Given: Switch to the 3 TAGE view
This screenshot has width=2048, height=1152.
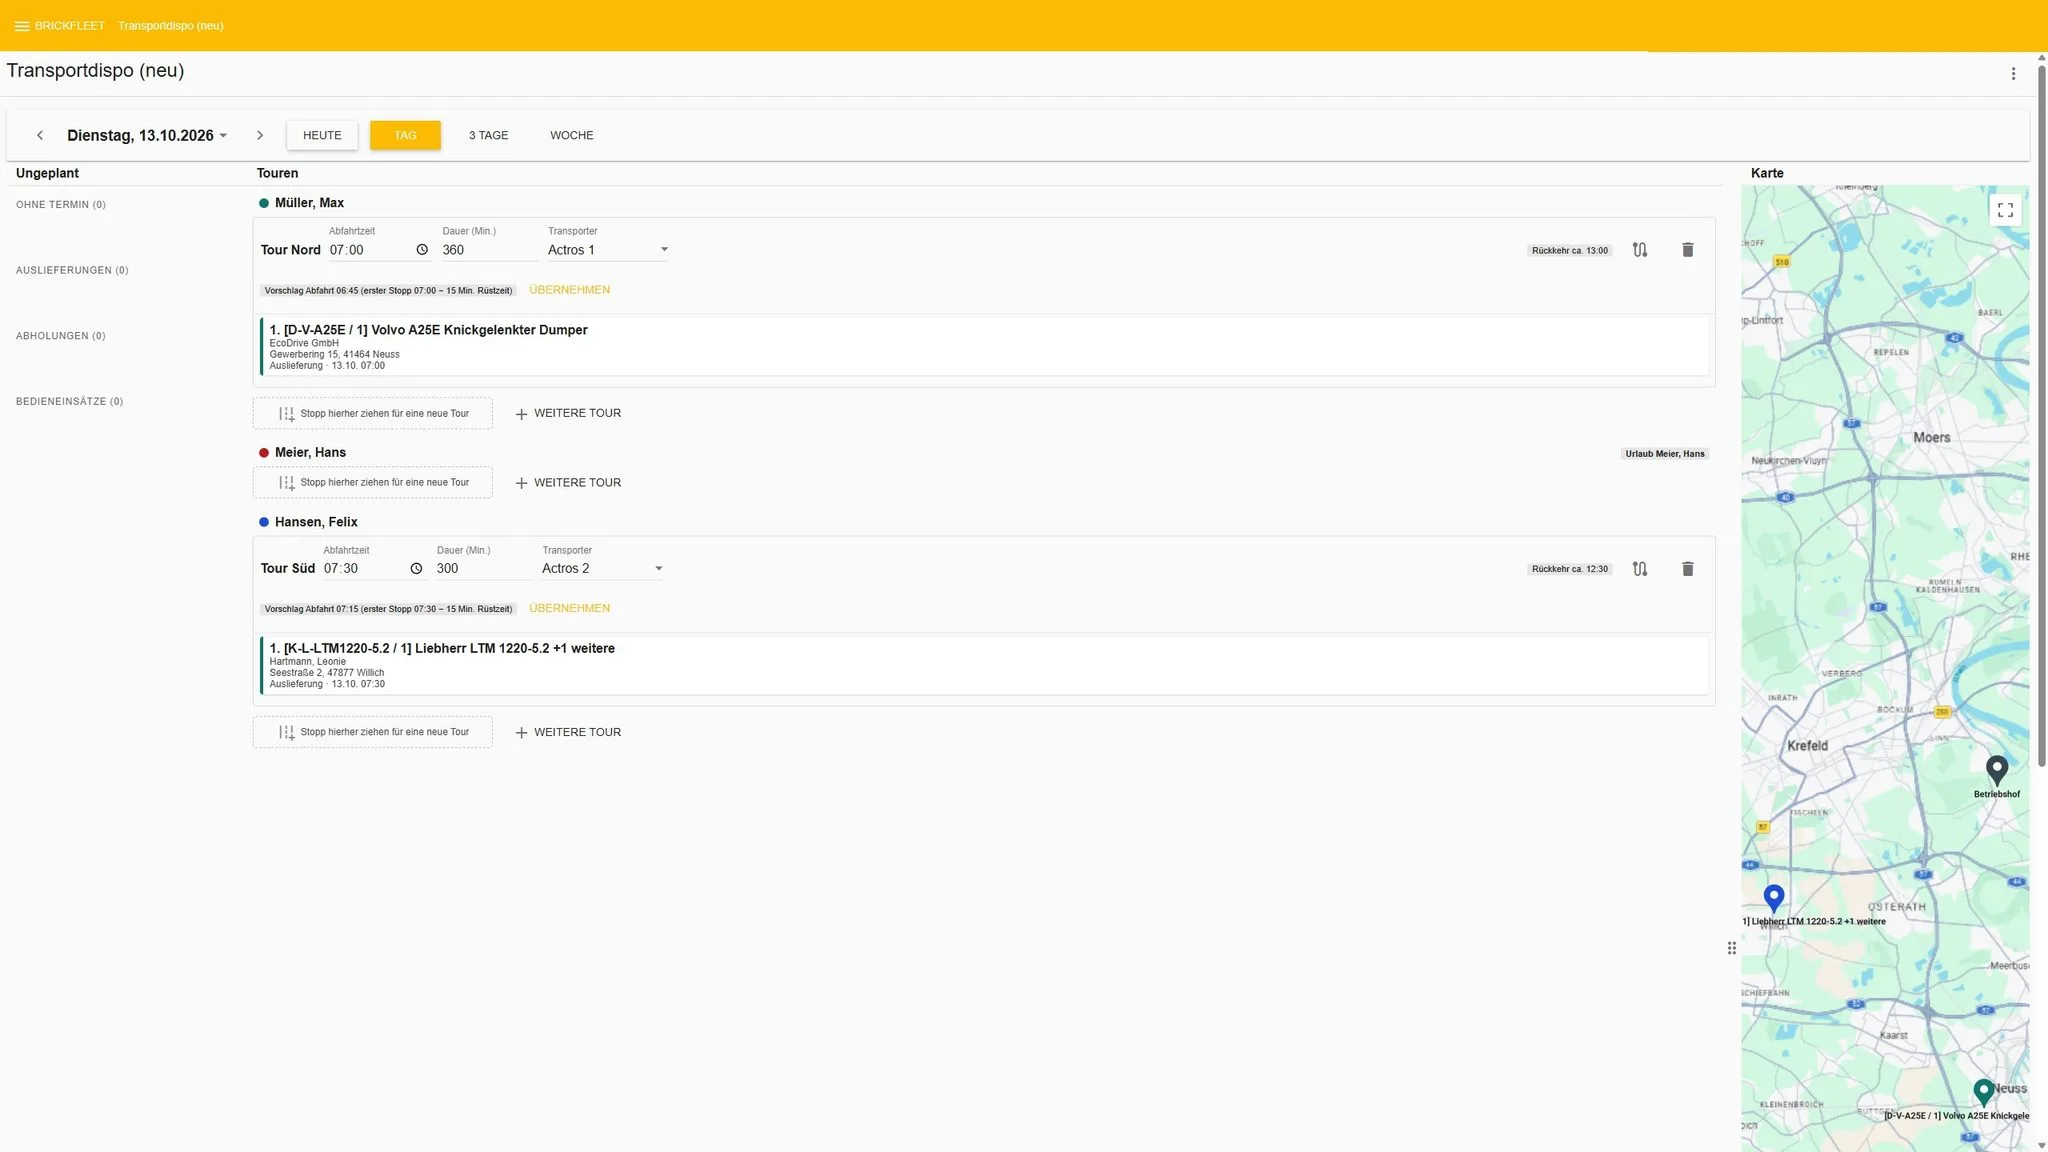Looking at the screenshot, I should (489, 135).
